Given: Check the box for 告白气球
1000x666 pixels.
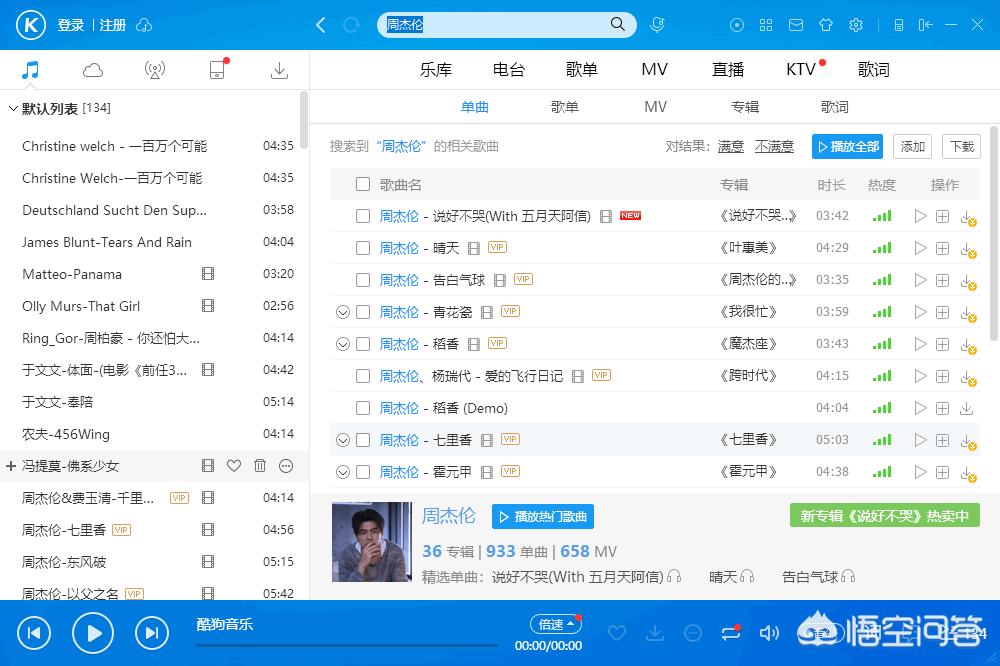Looking at the screenshot, I should 363,280.
